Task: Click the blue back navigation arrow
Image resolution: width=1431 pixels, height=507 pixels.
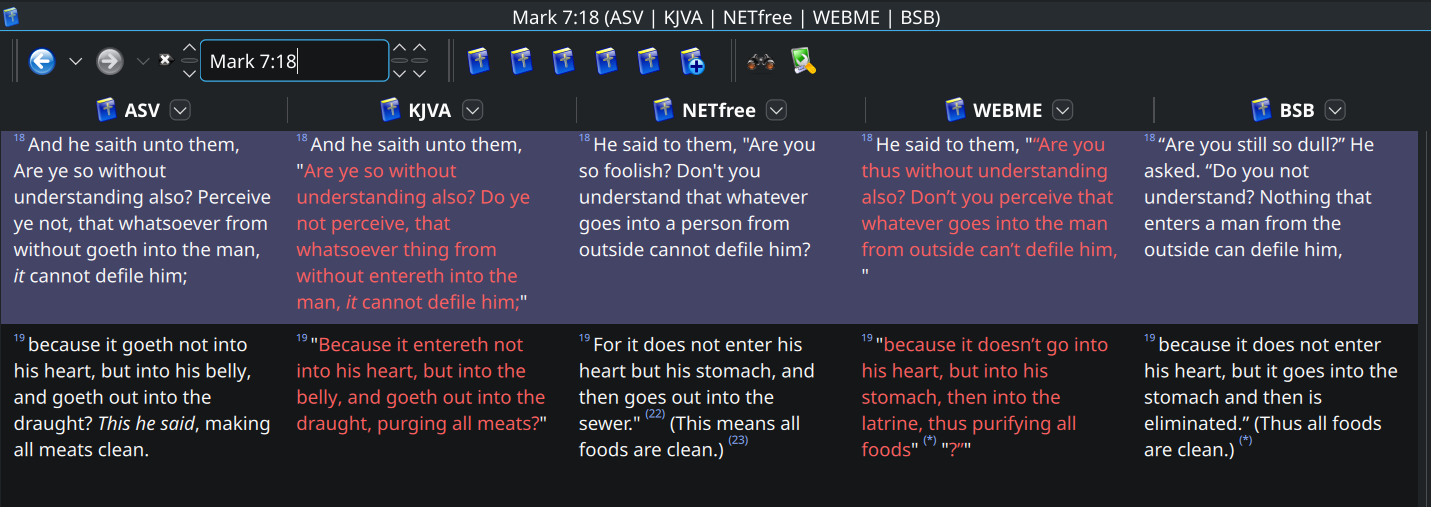Action: [41, 62]
